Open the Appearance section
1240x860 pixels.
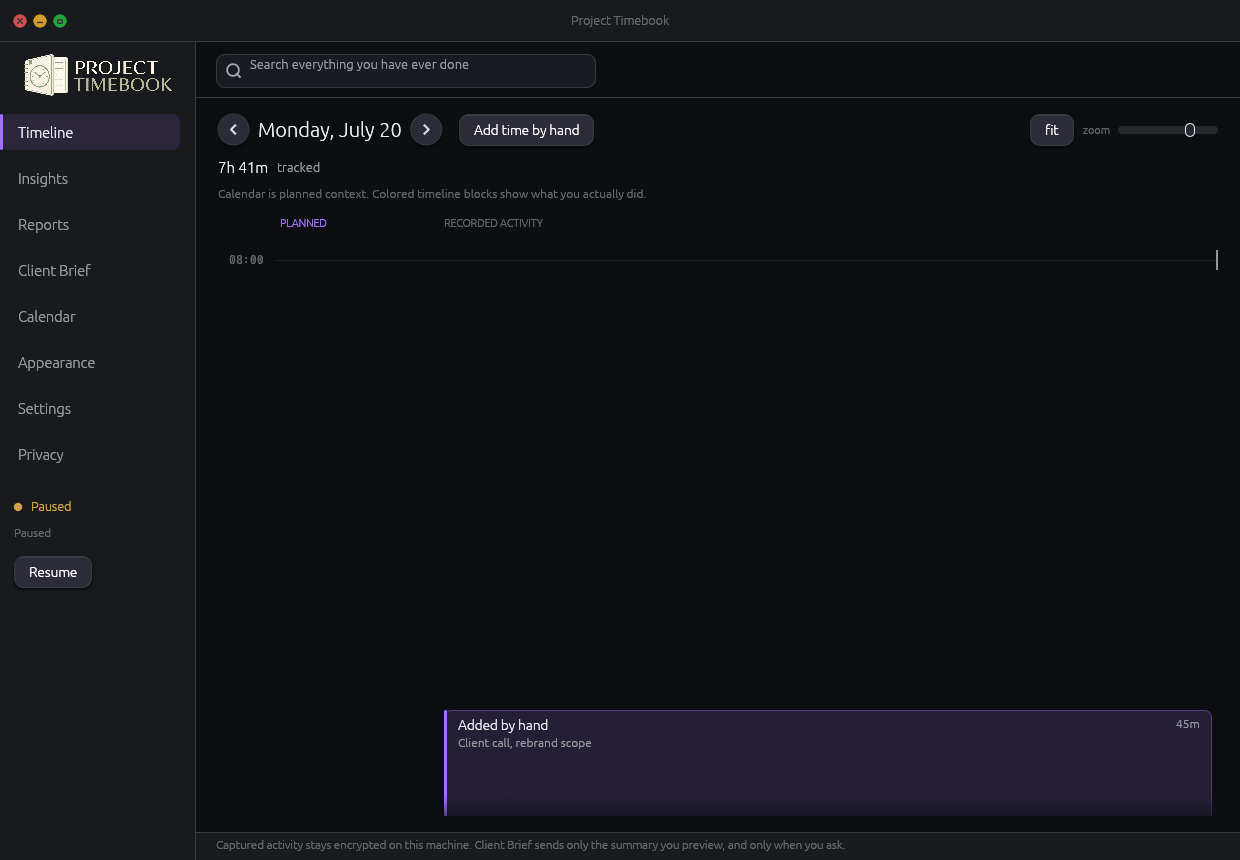pos(91,362)
